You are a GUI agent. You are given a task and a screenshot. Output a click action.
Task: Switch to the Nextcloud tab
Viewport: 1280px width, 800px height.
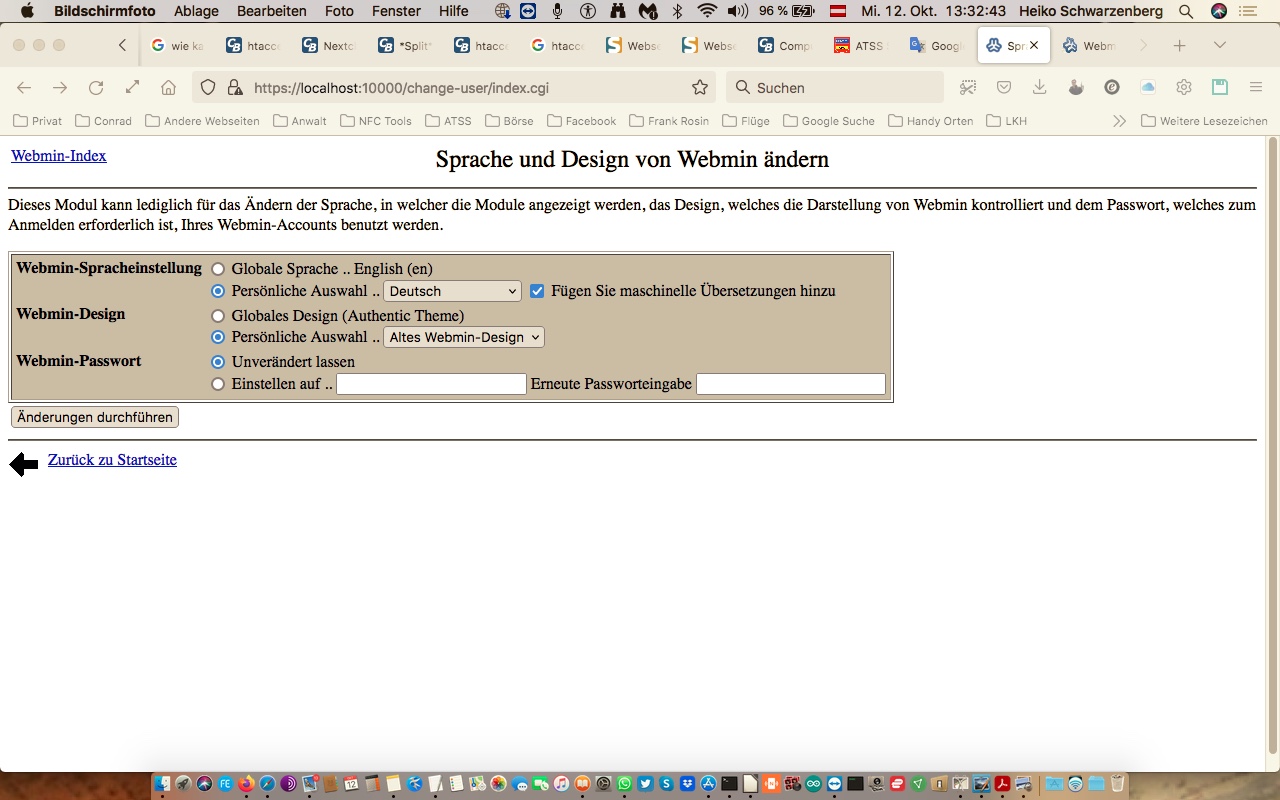328,46
